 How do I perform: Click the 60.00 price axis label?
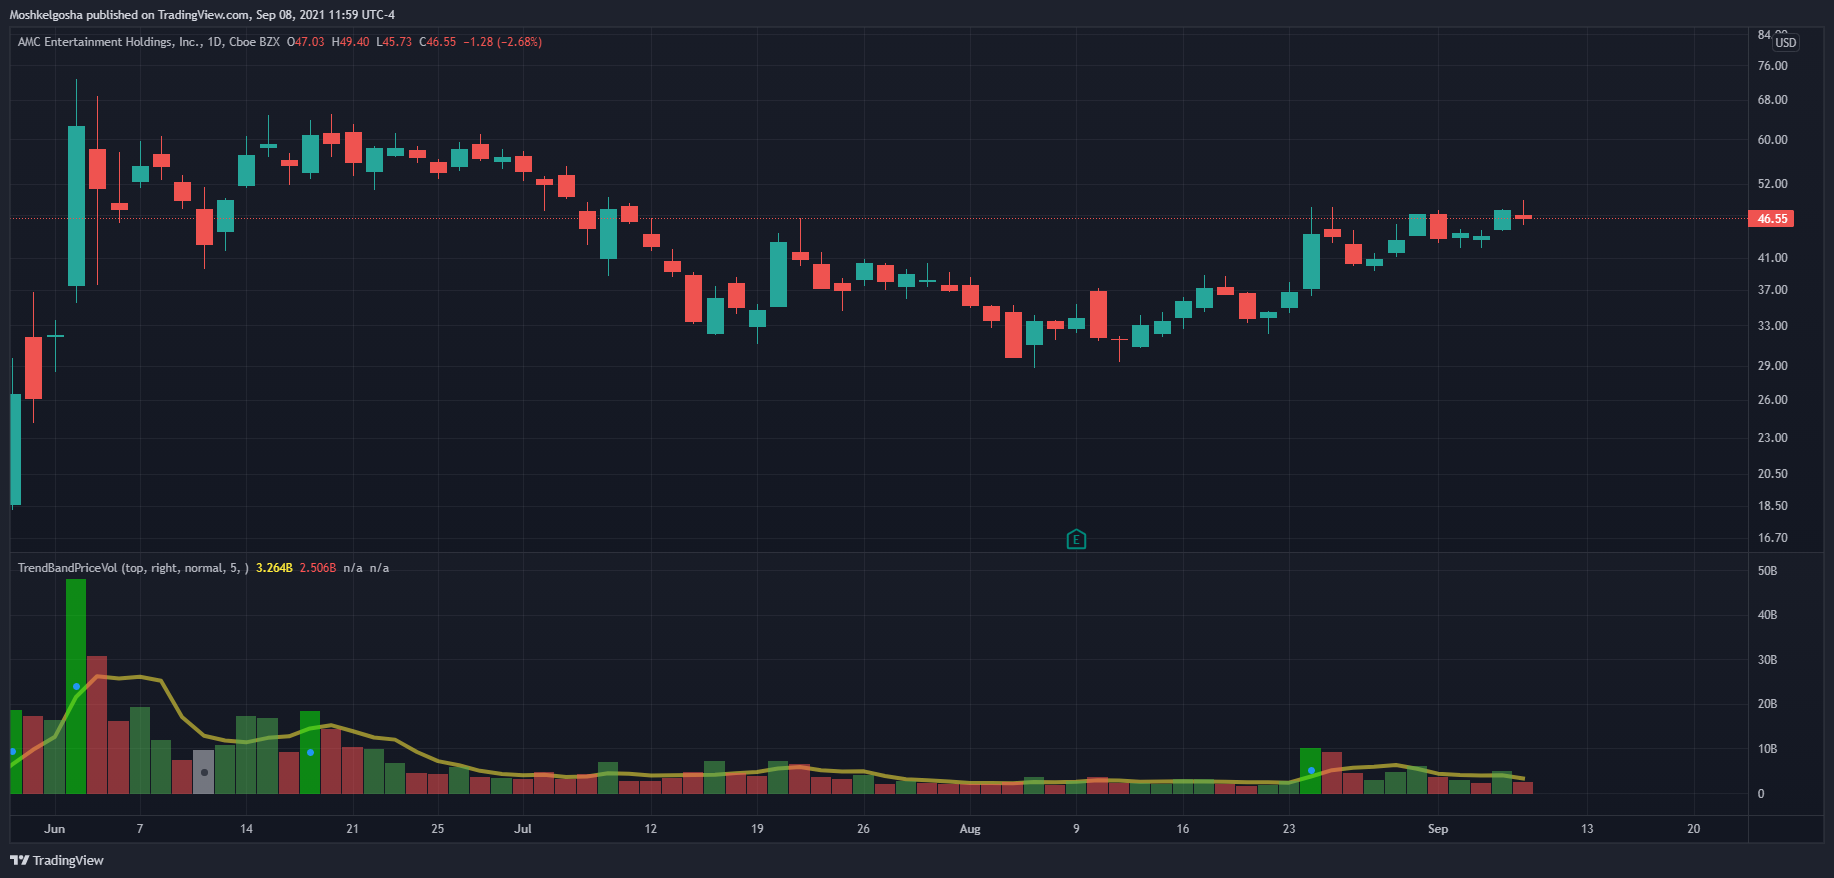(1772, 140)
